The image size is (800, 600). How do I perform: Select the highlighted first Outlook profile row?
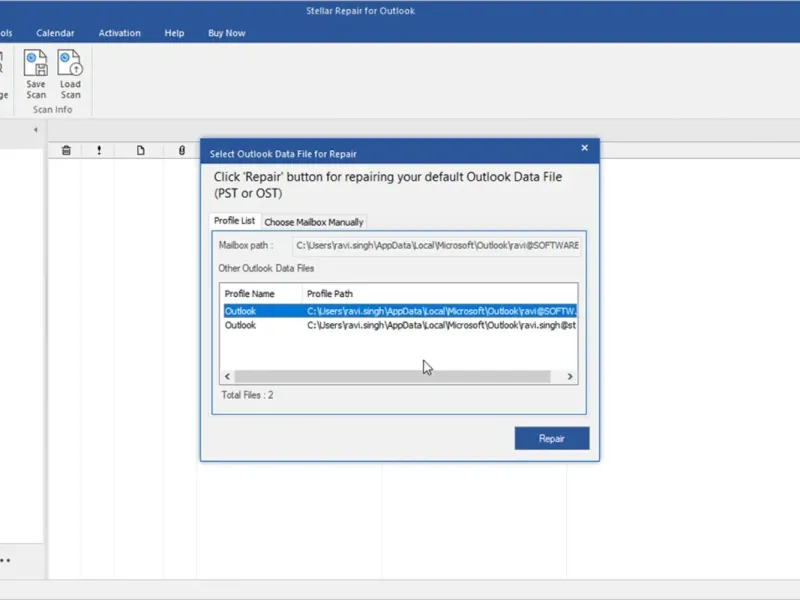click(x=400, y=311)
